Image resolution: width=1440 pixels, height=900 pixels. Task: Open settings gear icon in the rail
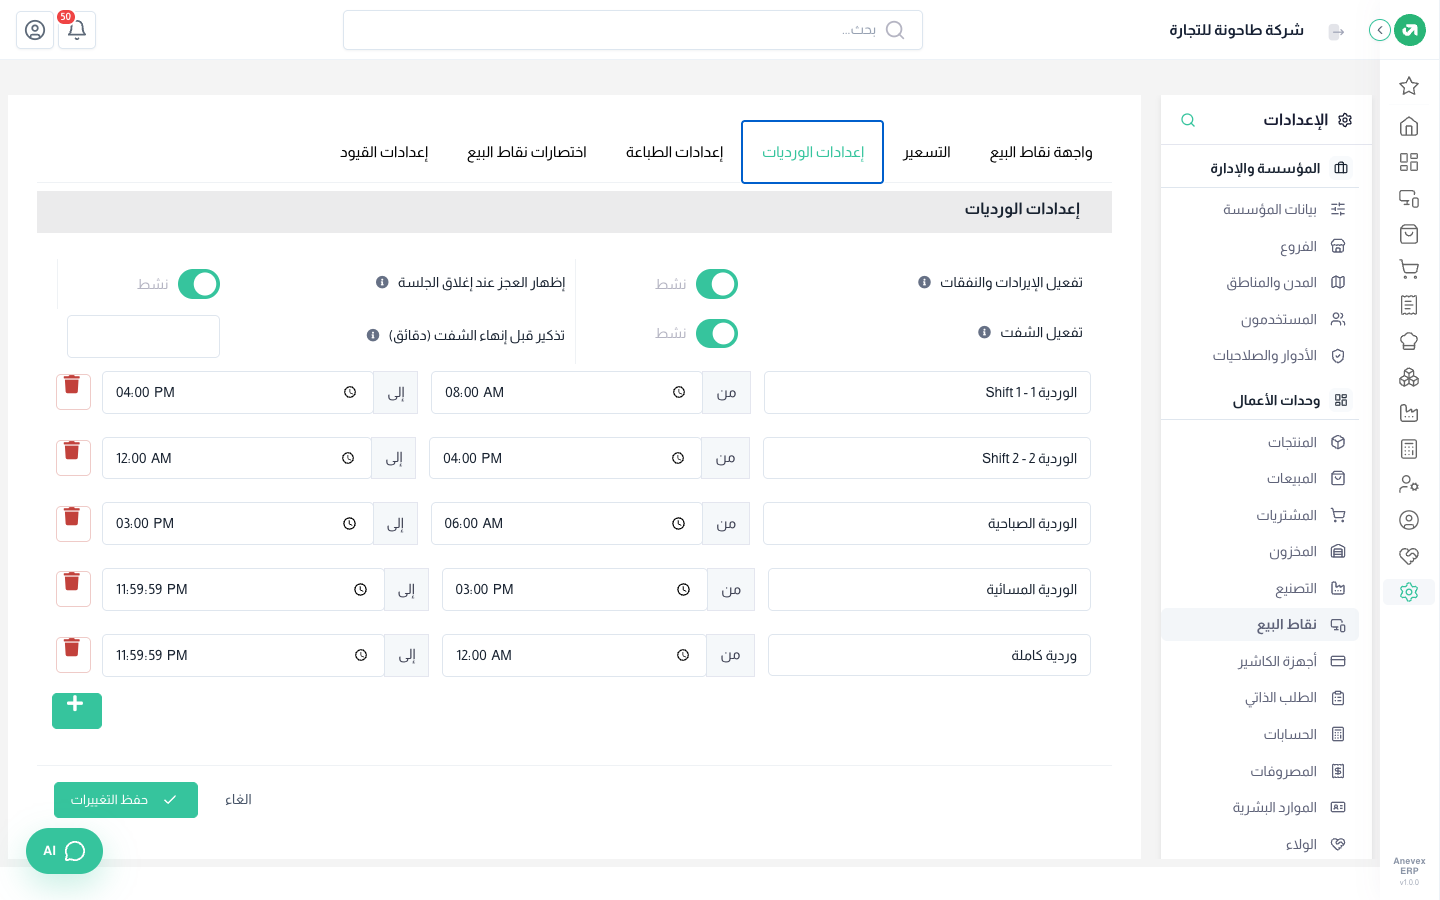pyautogui.click(x=1409, y=592)
